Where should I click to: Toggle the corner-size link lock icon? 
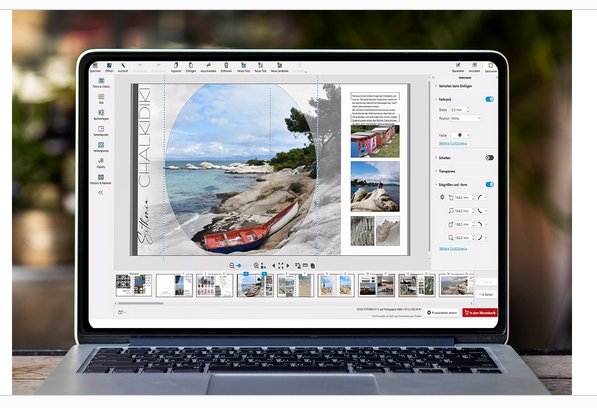pyautogui.click(x=442, y=197)
